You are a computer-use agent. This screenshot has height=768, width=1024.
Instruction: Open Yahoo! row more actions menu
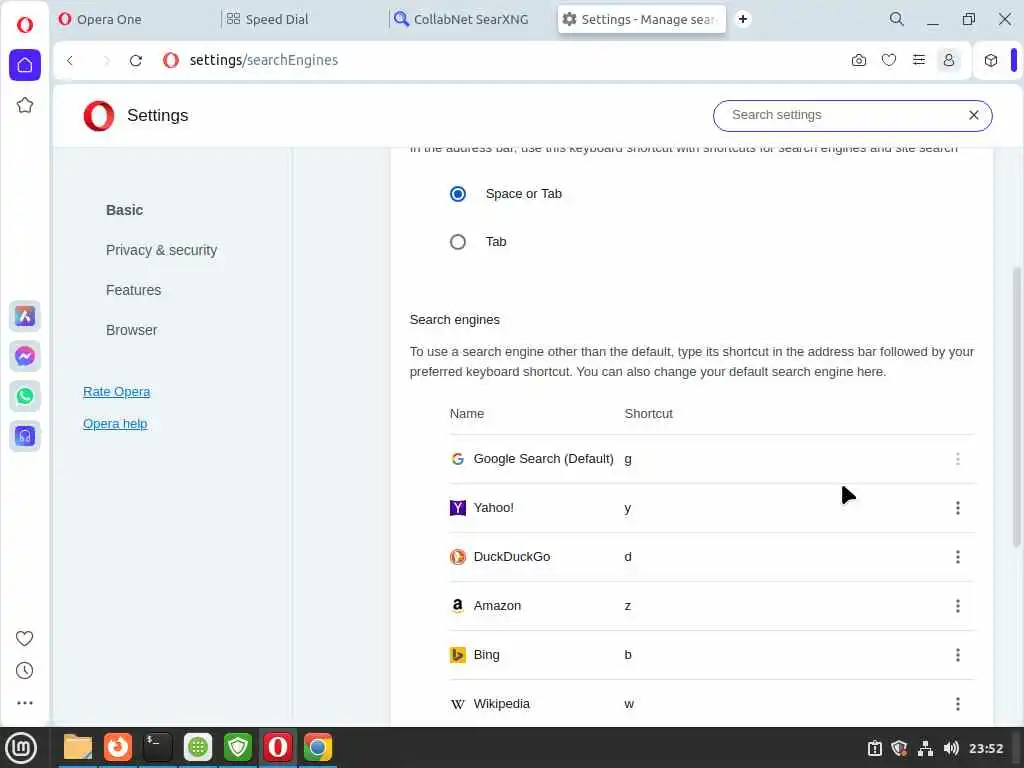coord(957,507)
